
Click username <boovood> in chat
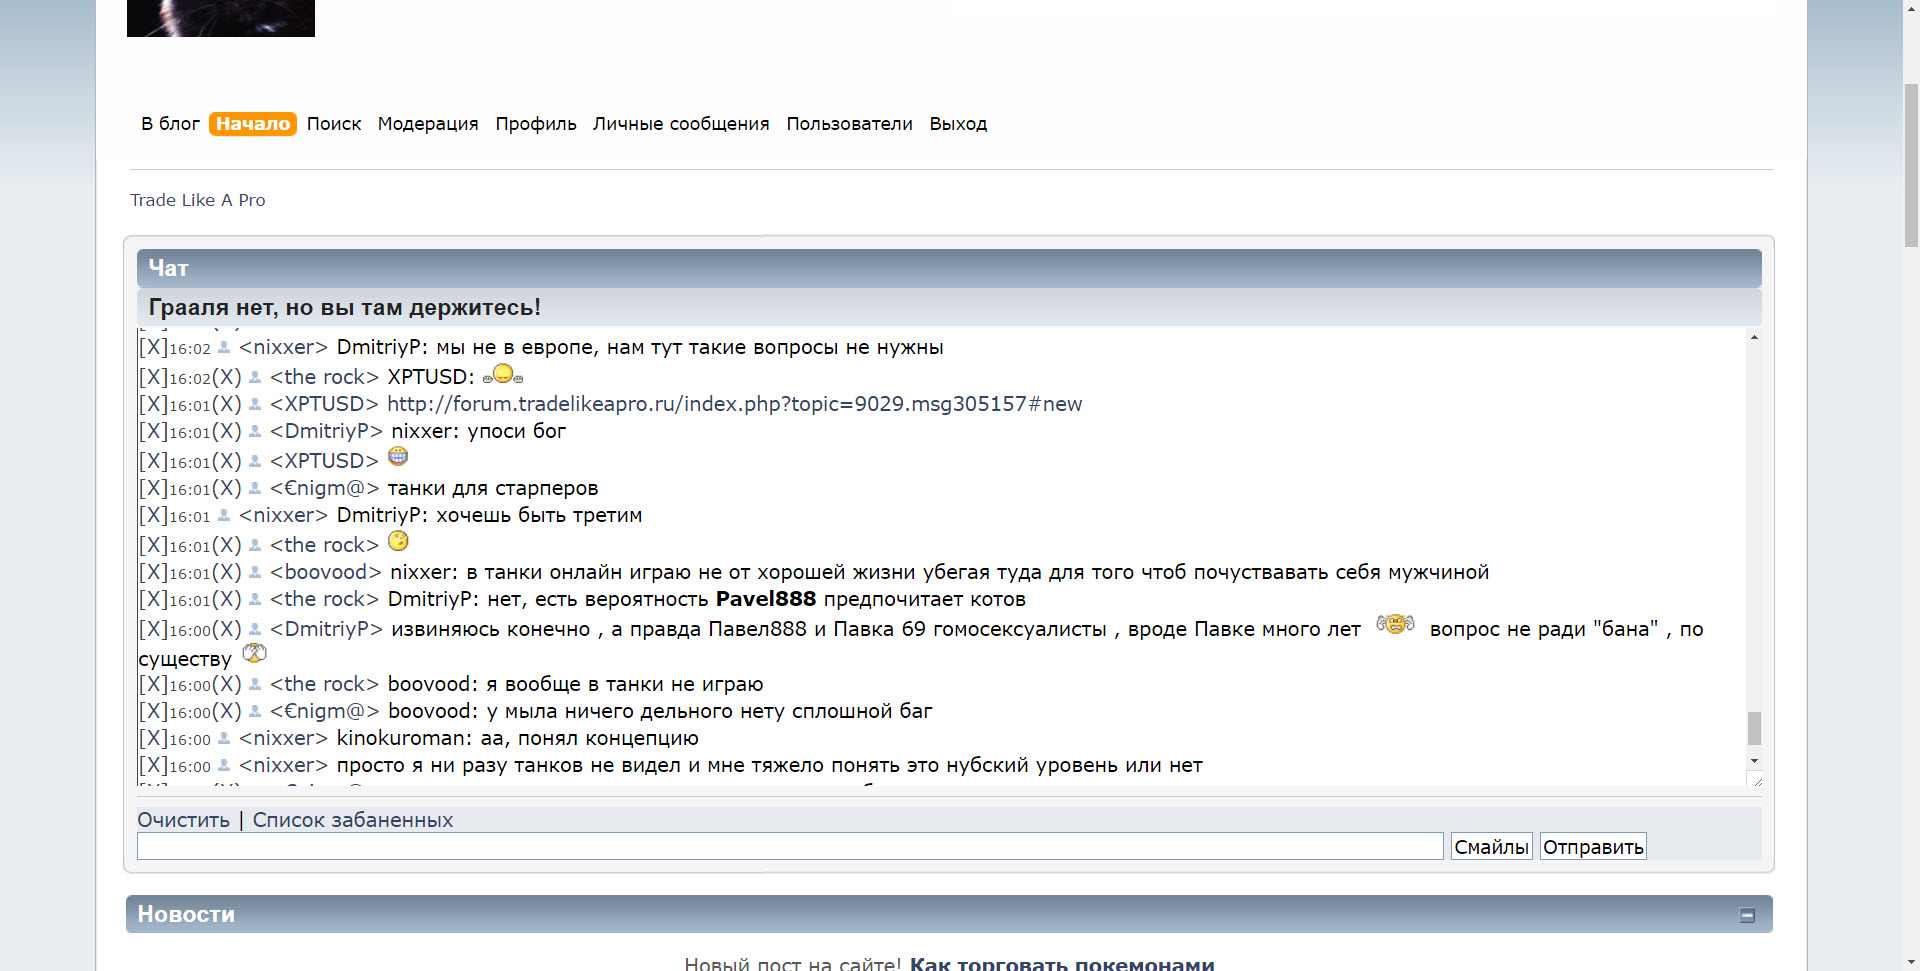click(x=326, y=572)
